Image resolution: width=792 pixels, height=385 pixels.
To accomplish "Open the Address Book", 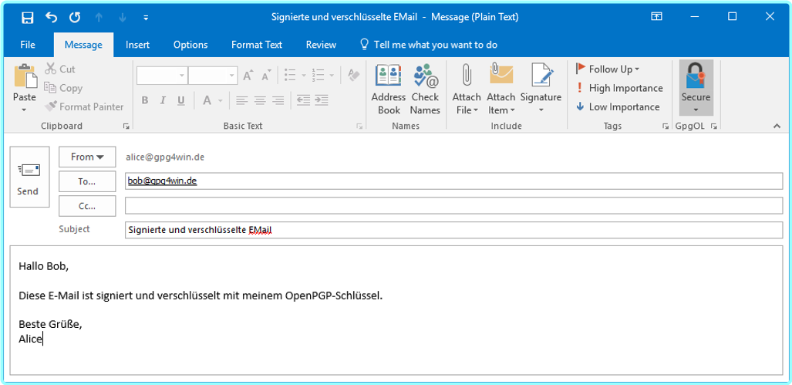I will (388, 90).
